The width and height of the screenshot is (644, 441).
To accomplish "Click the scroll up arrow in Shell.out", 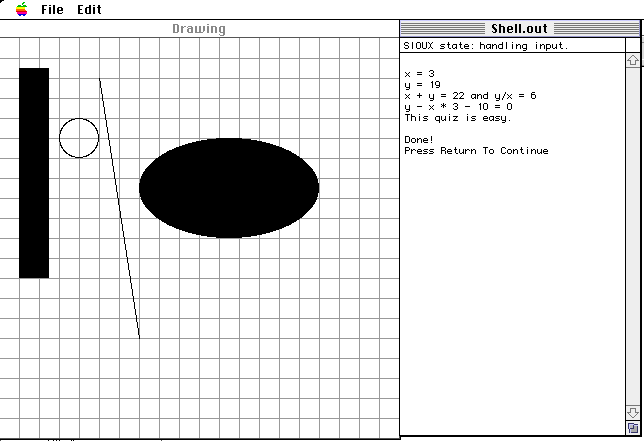I will (632, 60).
